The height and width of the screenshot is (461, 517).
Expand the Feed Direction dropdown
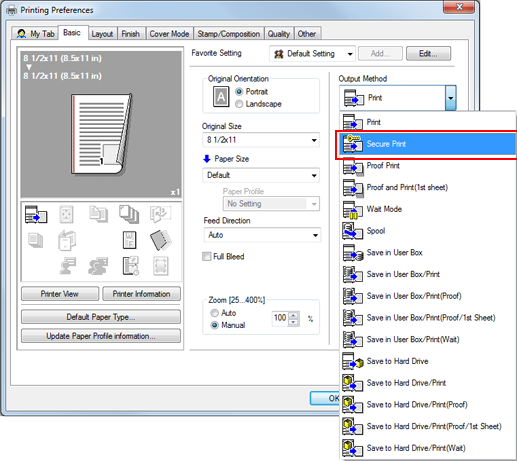pos(262,235)
